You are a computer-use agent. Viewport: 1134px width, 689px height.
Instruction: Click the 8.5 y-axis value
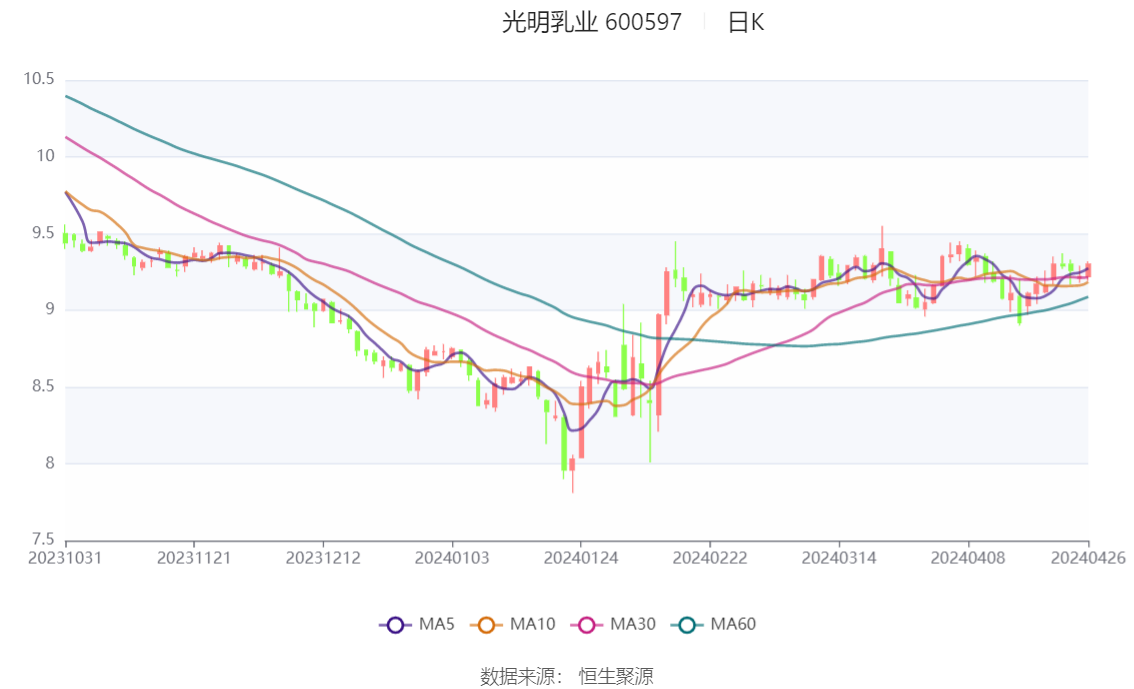click(43, 386)
